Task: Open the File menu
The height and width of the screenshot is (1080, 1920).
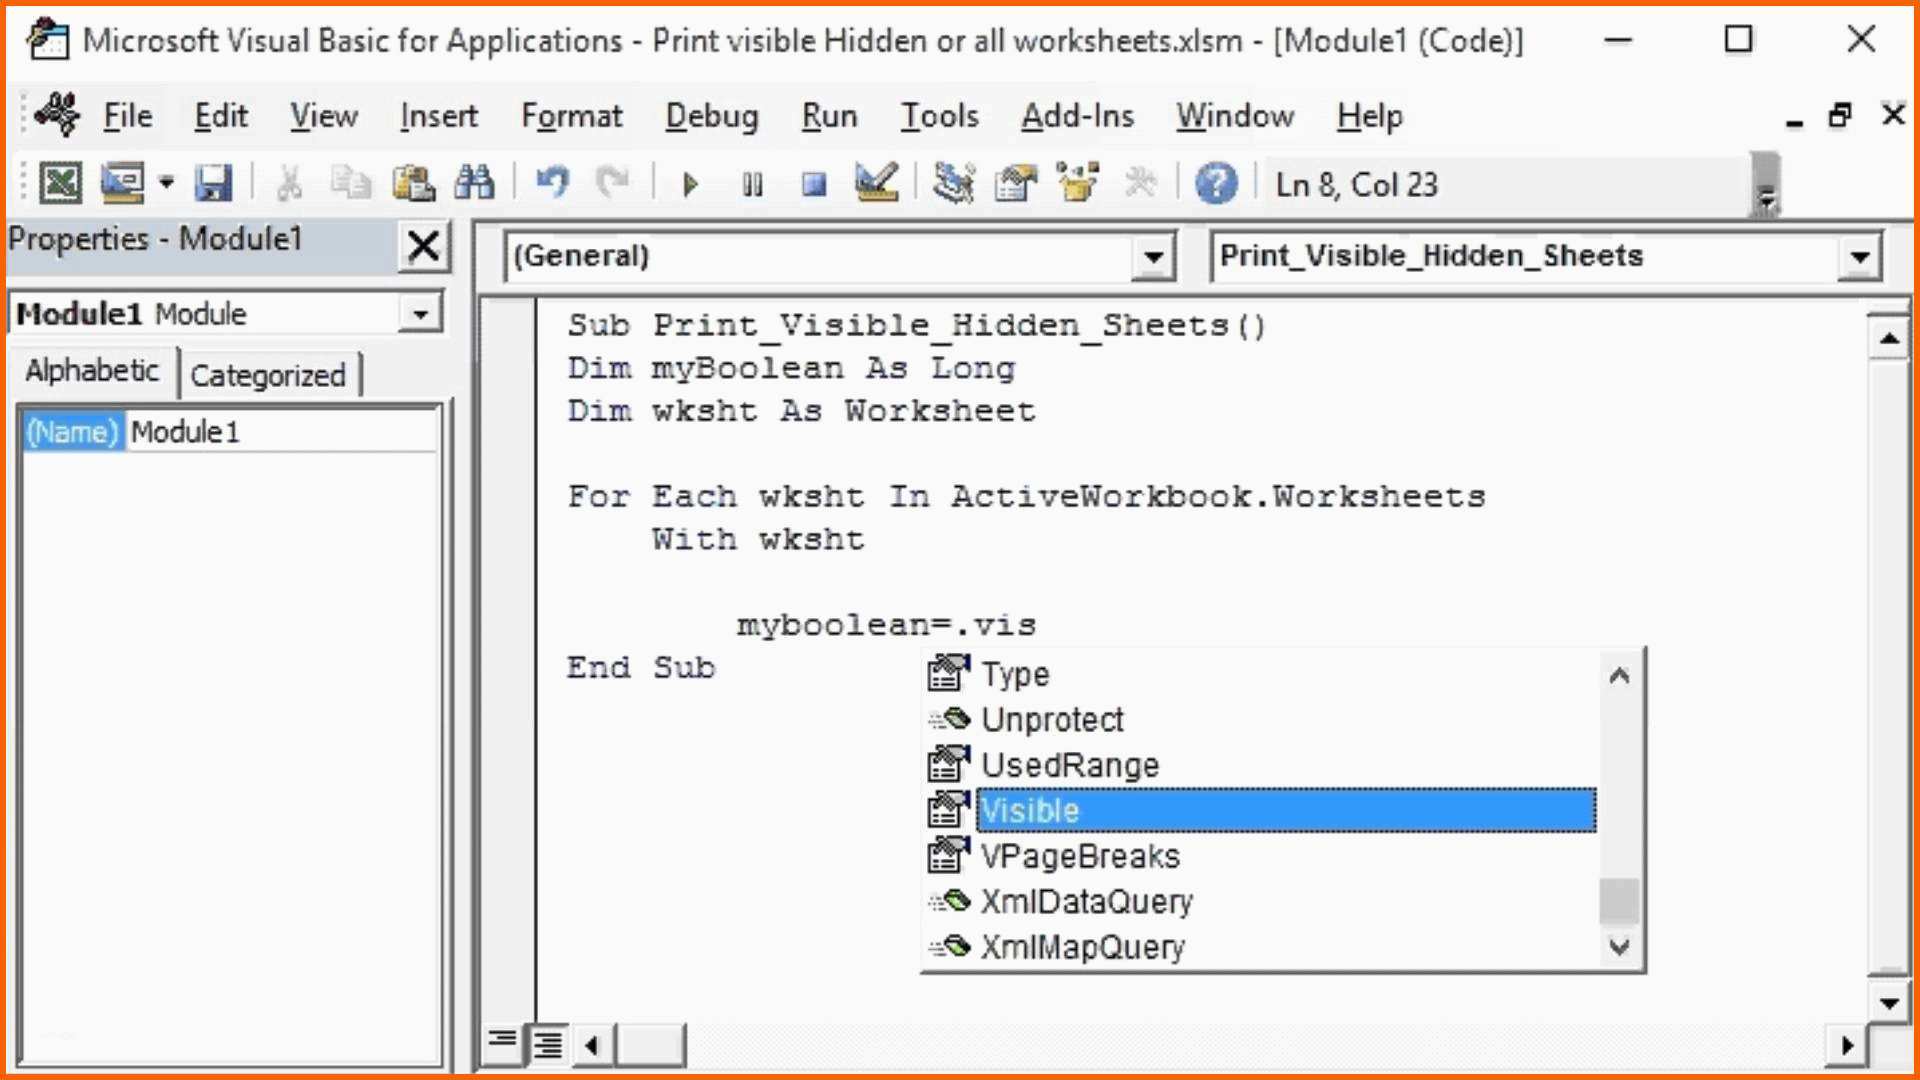Action: [128, 116]
